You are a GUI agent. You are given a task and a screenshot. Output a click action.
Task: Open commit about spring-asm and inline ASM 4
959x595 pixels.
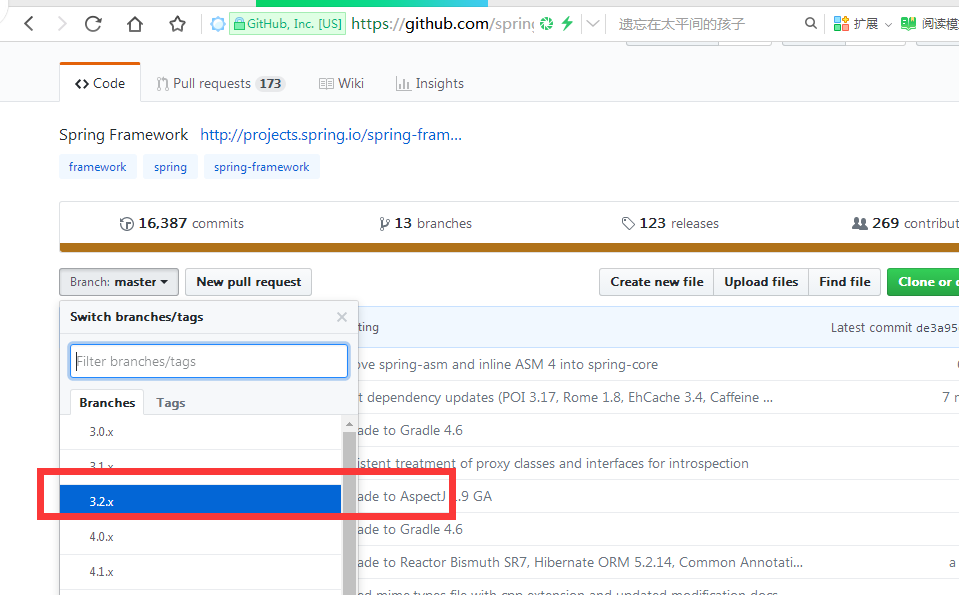pyautogui.click(x=507, y=364)
